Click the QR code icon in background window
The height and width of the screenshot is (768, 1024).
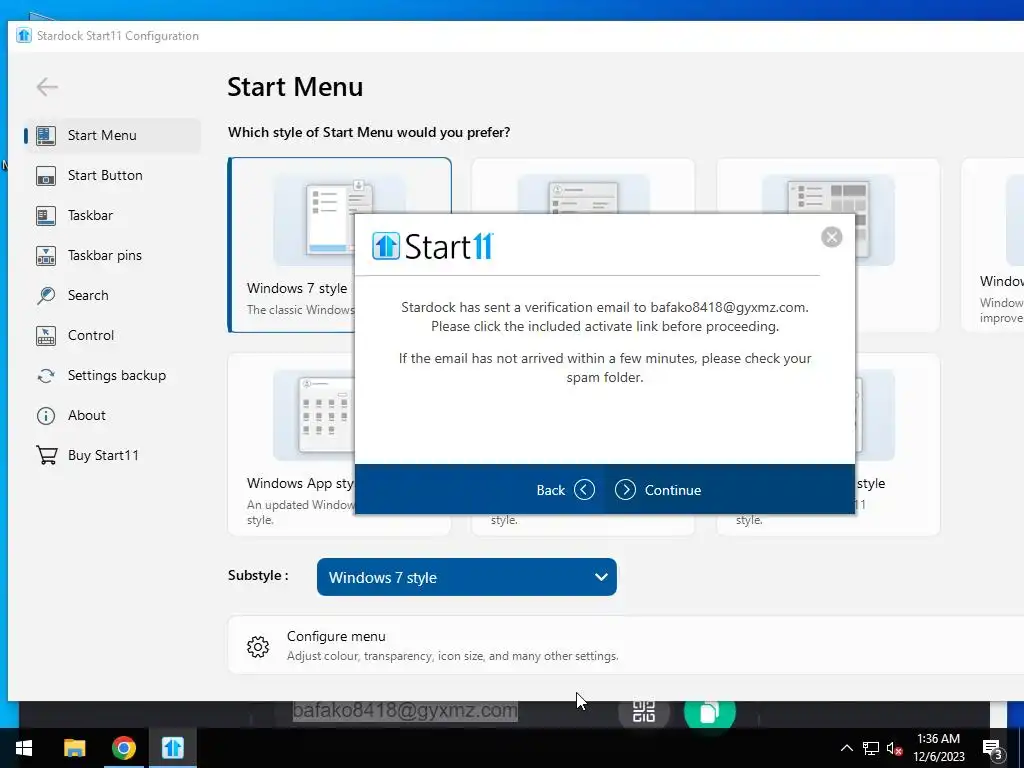click(644, 712)
